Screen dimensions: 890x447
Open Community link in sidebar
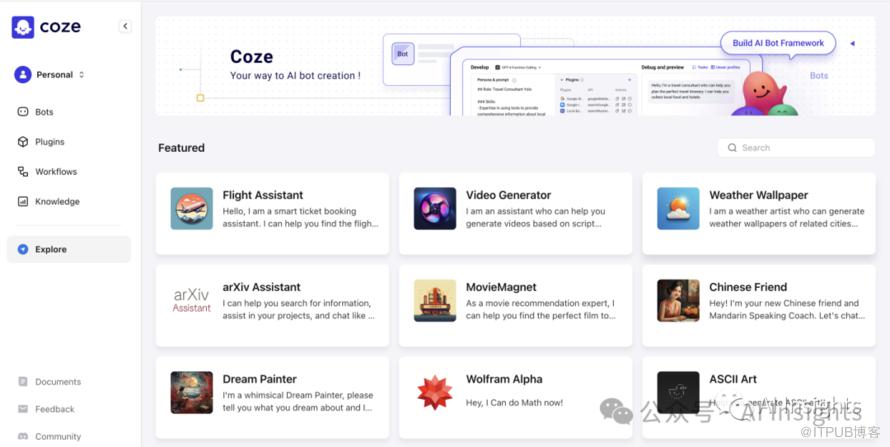click(58, 436)
